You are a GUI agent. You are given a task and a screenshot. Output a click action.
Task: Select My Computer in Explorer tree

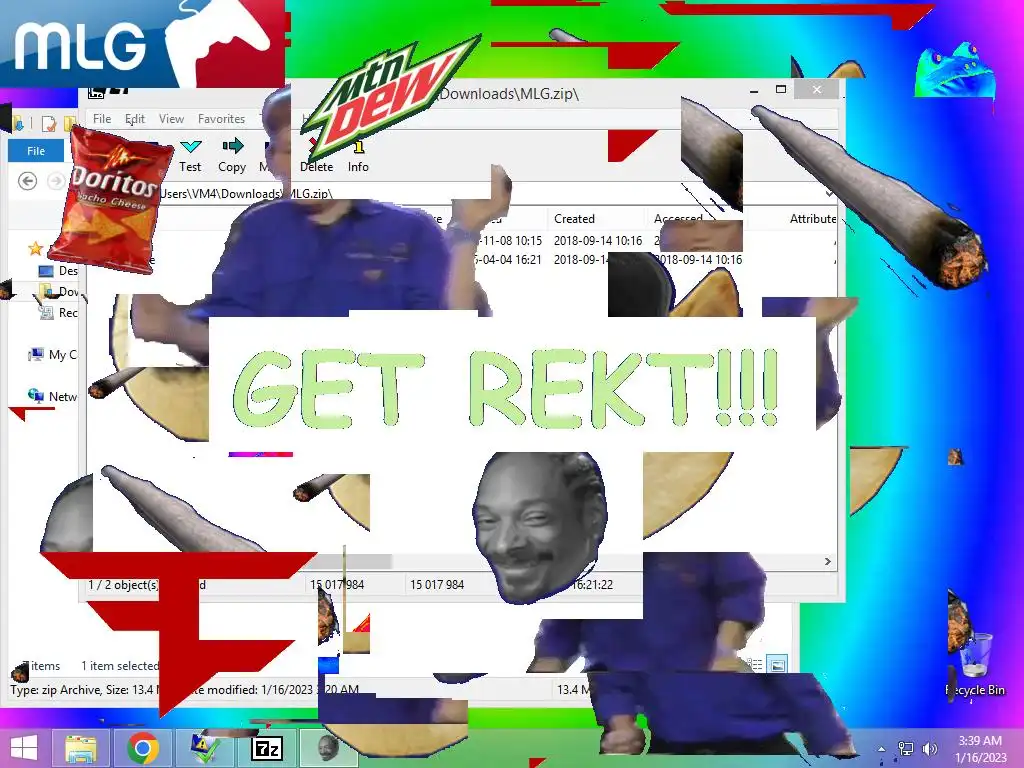tap(52, 355)
